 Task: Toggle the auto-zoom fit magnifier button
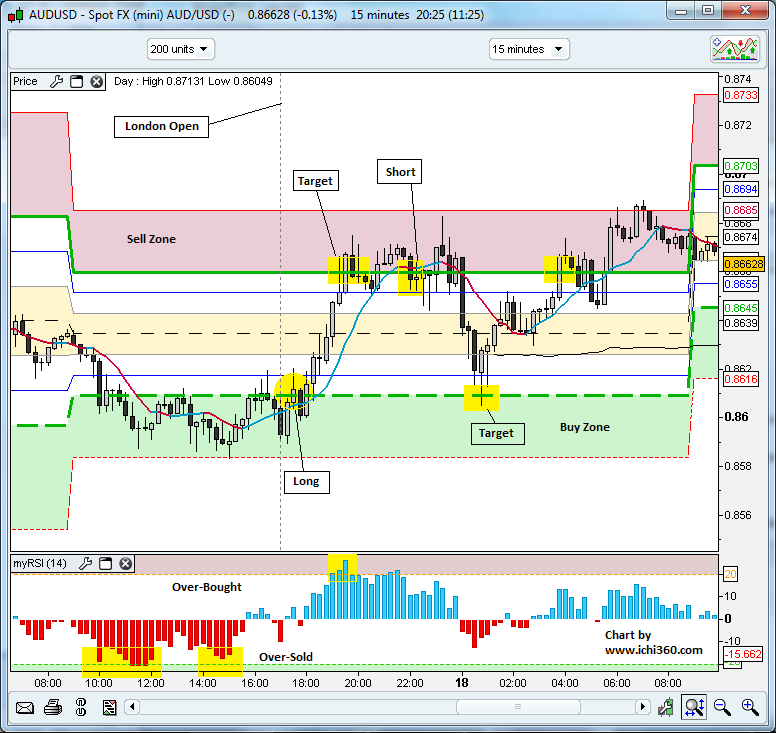694,708
